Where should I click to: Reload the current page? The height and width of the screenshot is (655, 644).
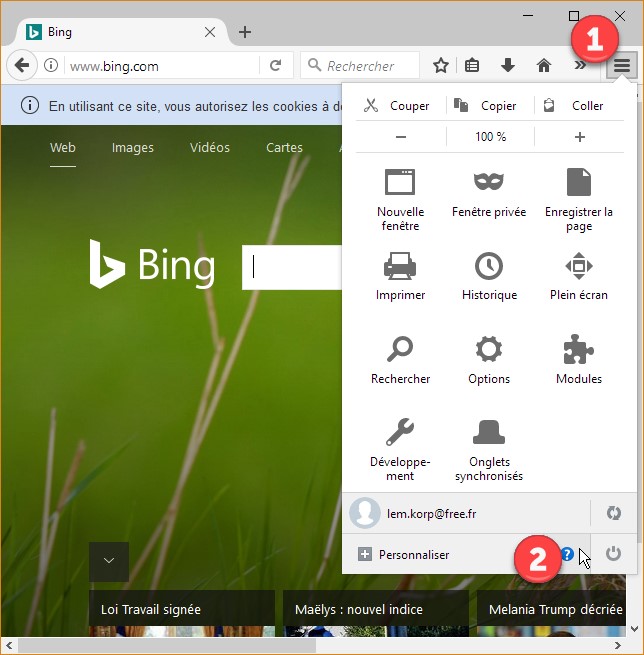coord(275,66)
